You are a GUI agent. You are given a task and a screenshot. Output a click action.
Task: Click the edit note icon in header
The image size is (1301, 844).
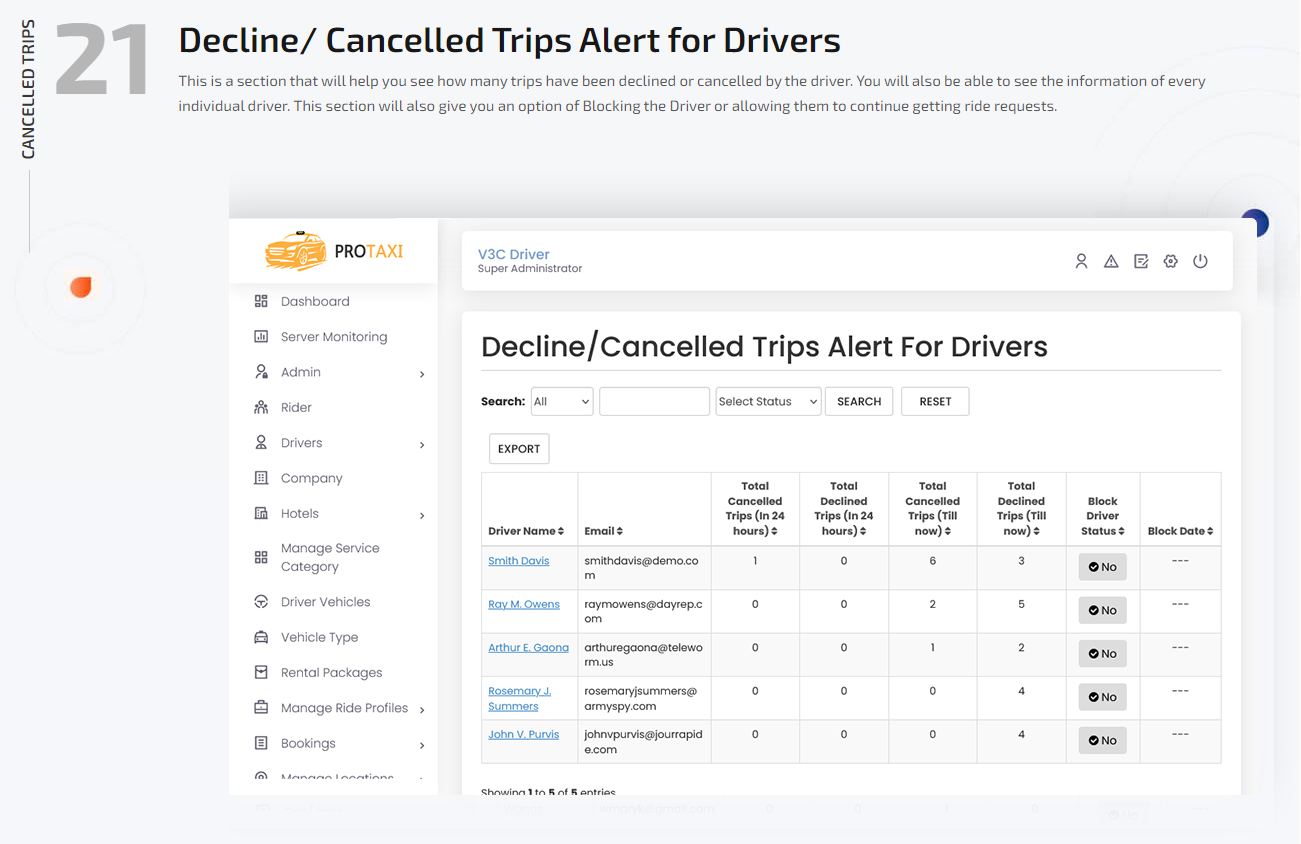pos(1141,261)
